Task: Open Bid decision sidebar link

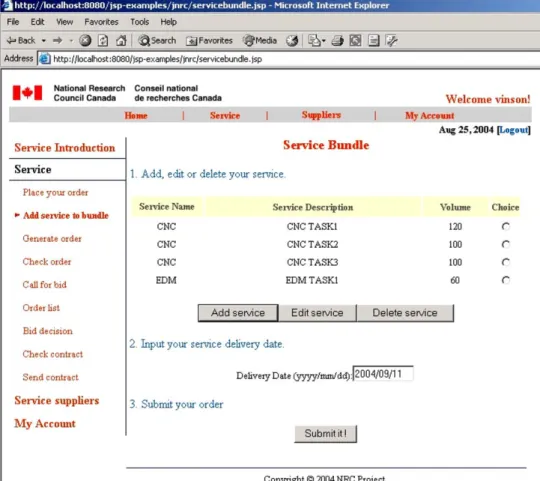Action: tap(48, 331)
